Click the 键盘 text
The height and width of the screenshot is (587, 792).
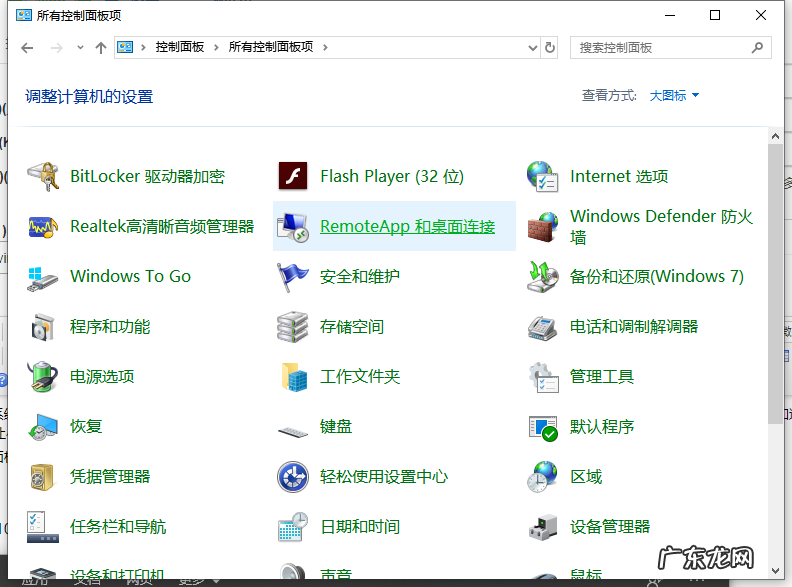click(x=336, y=427)
